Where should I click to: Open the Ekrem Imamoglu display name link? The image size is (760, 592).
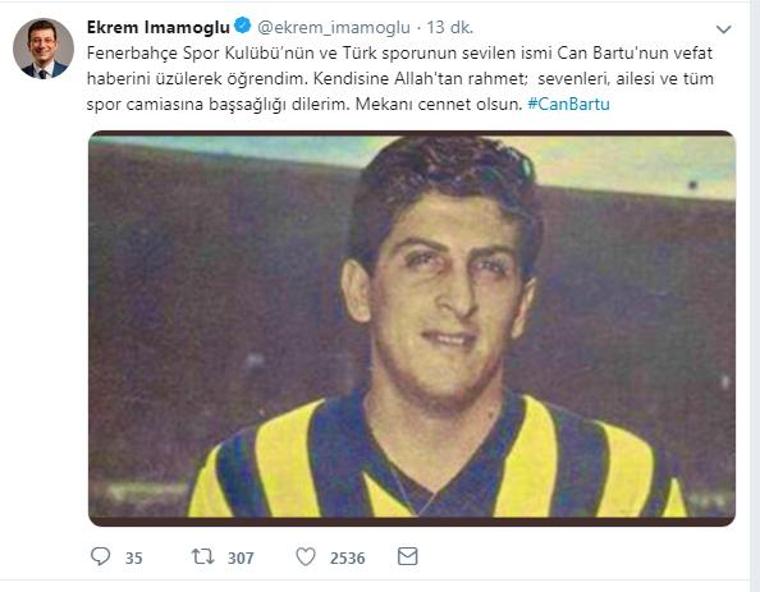coord(158,27)
